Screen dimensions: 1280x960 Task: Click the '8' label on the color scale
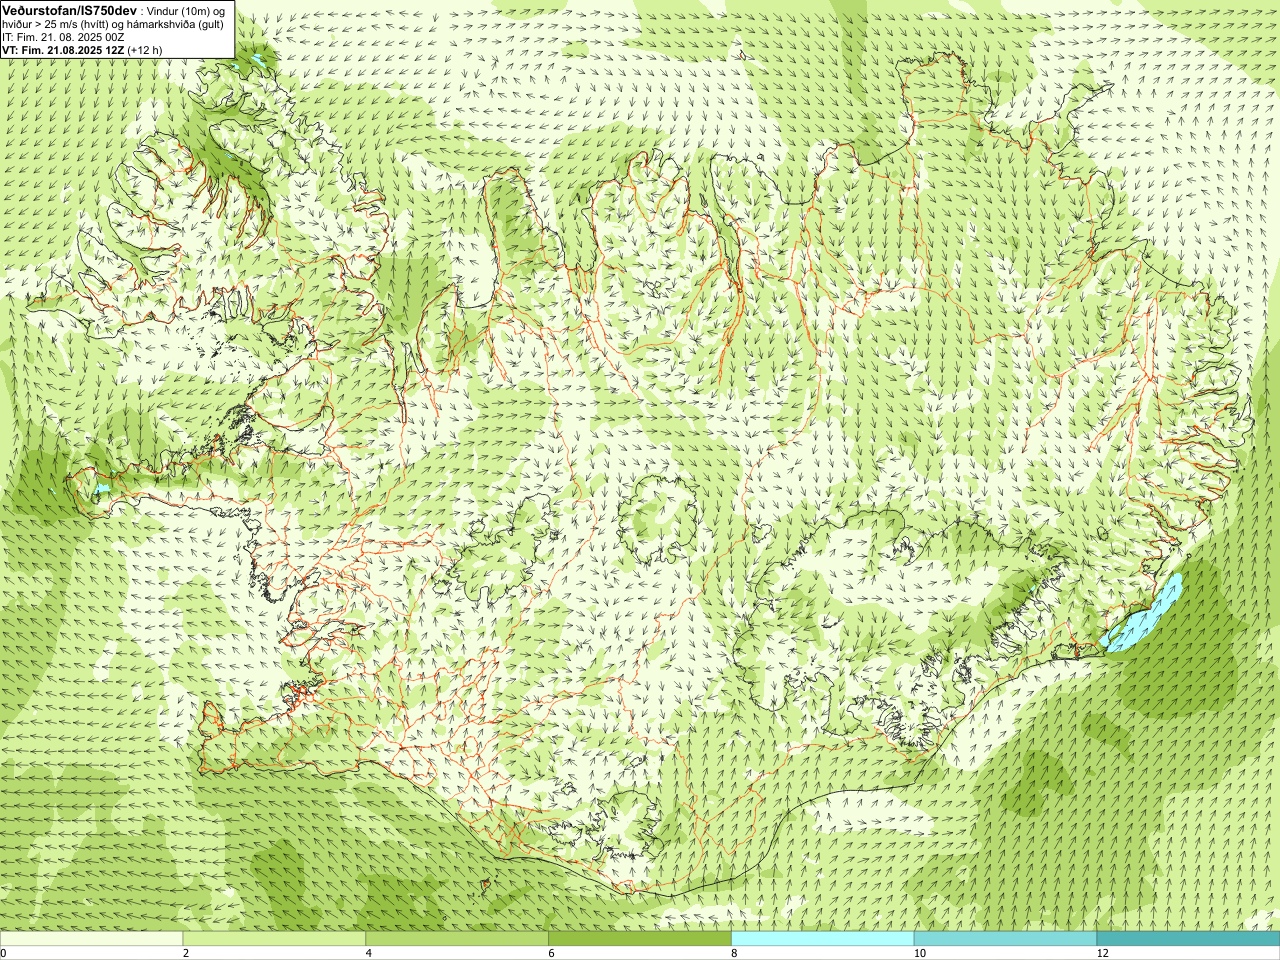tap(734, 953)
